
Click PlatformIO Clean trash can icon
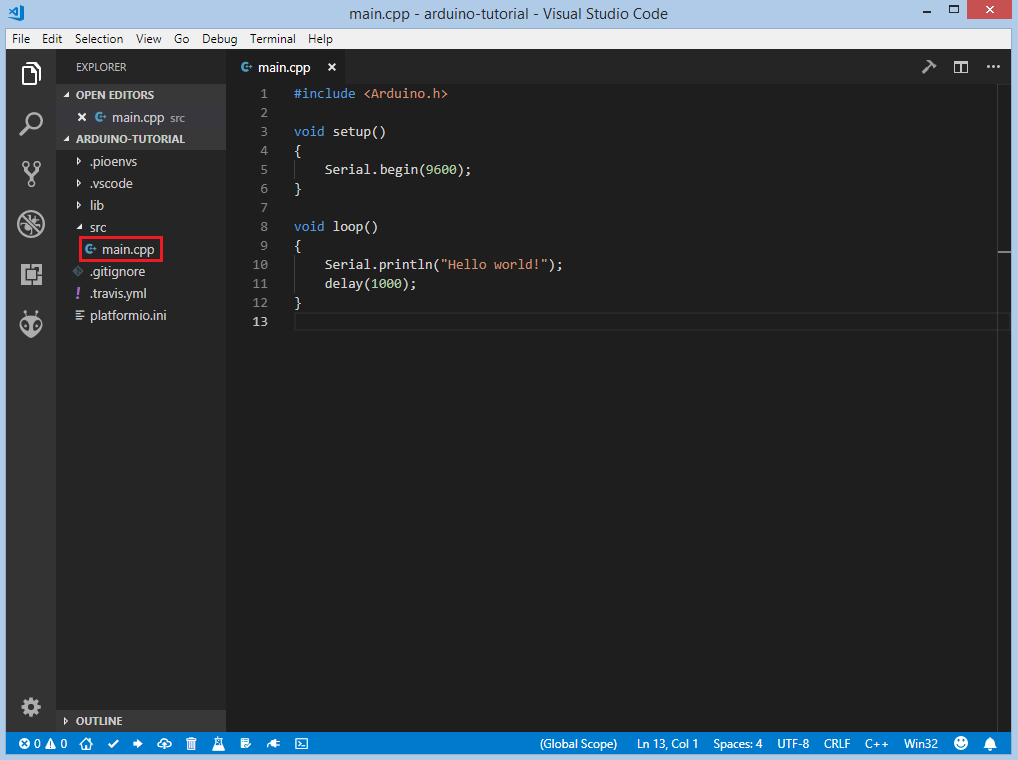click(x=191, y=744)
